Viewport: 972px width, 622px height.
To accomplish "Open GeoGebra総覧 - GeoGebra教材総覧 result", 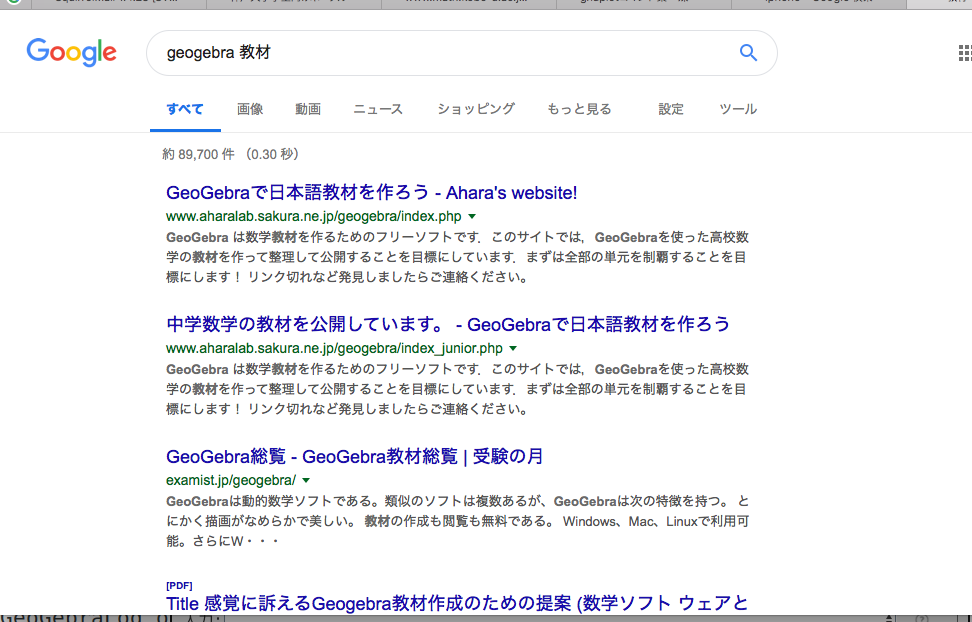I will click(354, 456).
